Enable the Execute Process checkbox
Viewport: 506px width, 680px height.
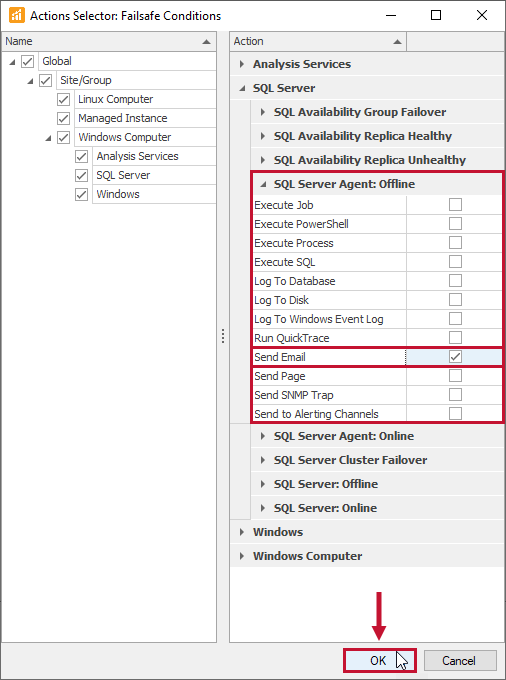tap(455, 243)
